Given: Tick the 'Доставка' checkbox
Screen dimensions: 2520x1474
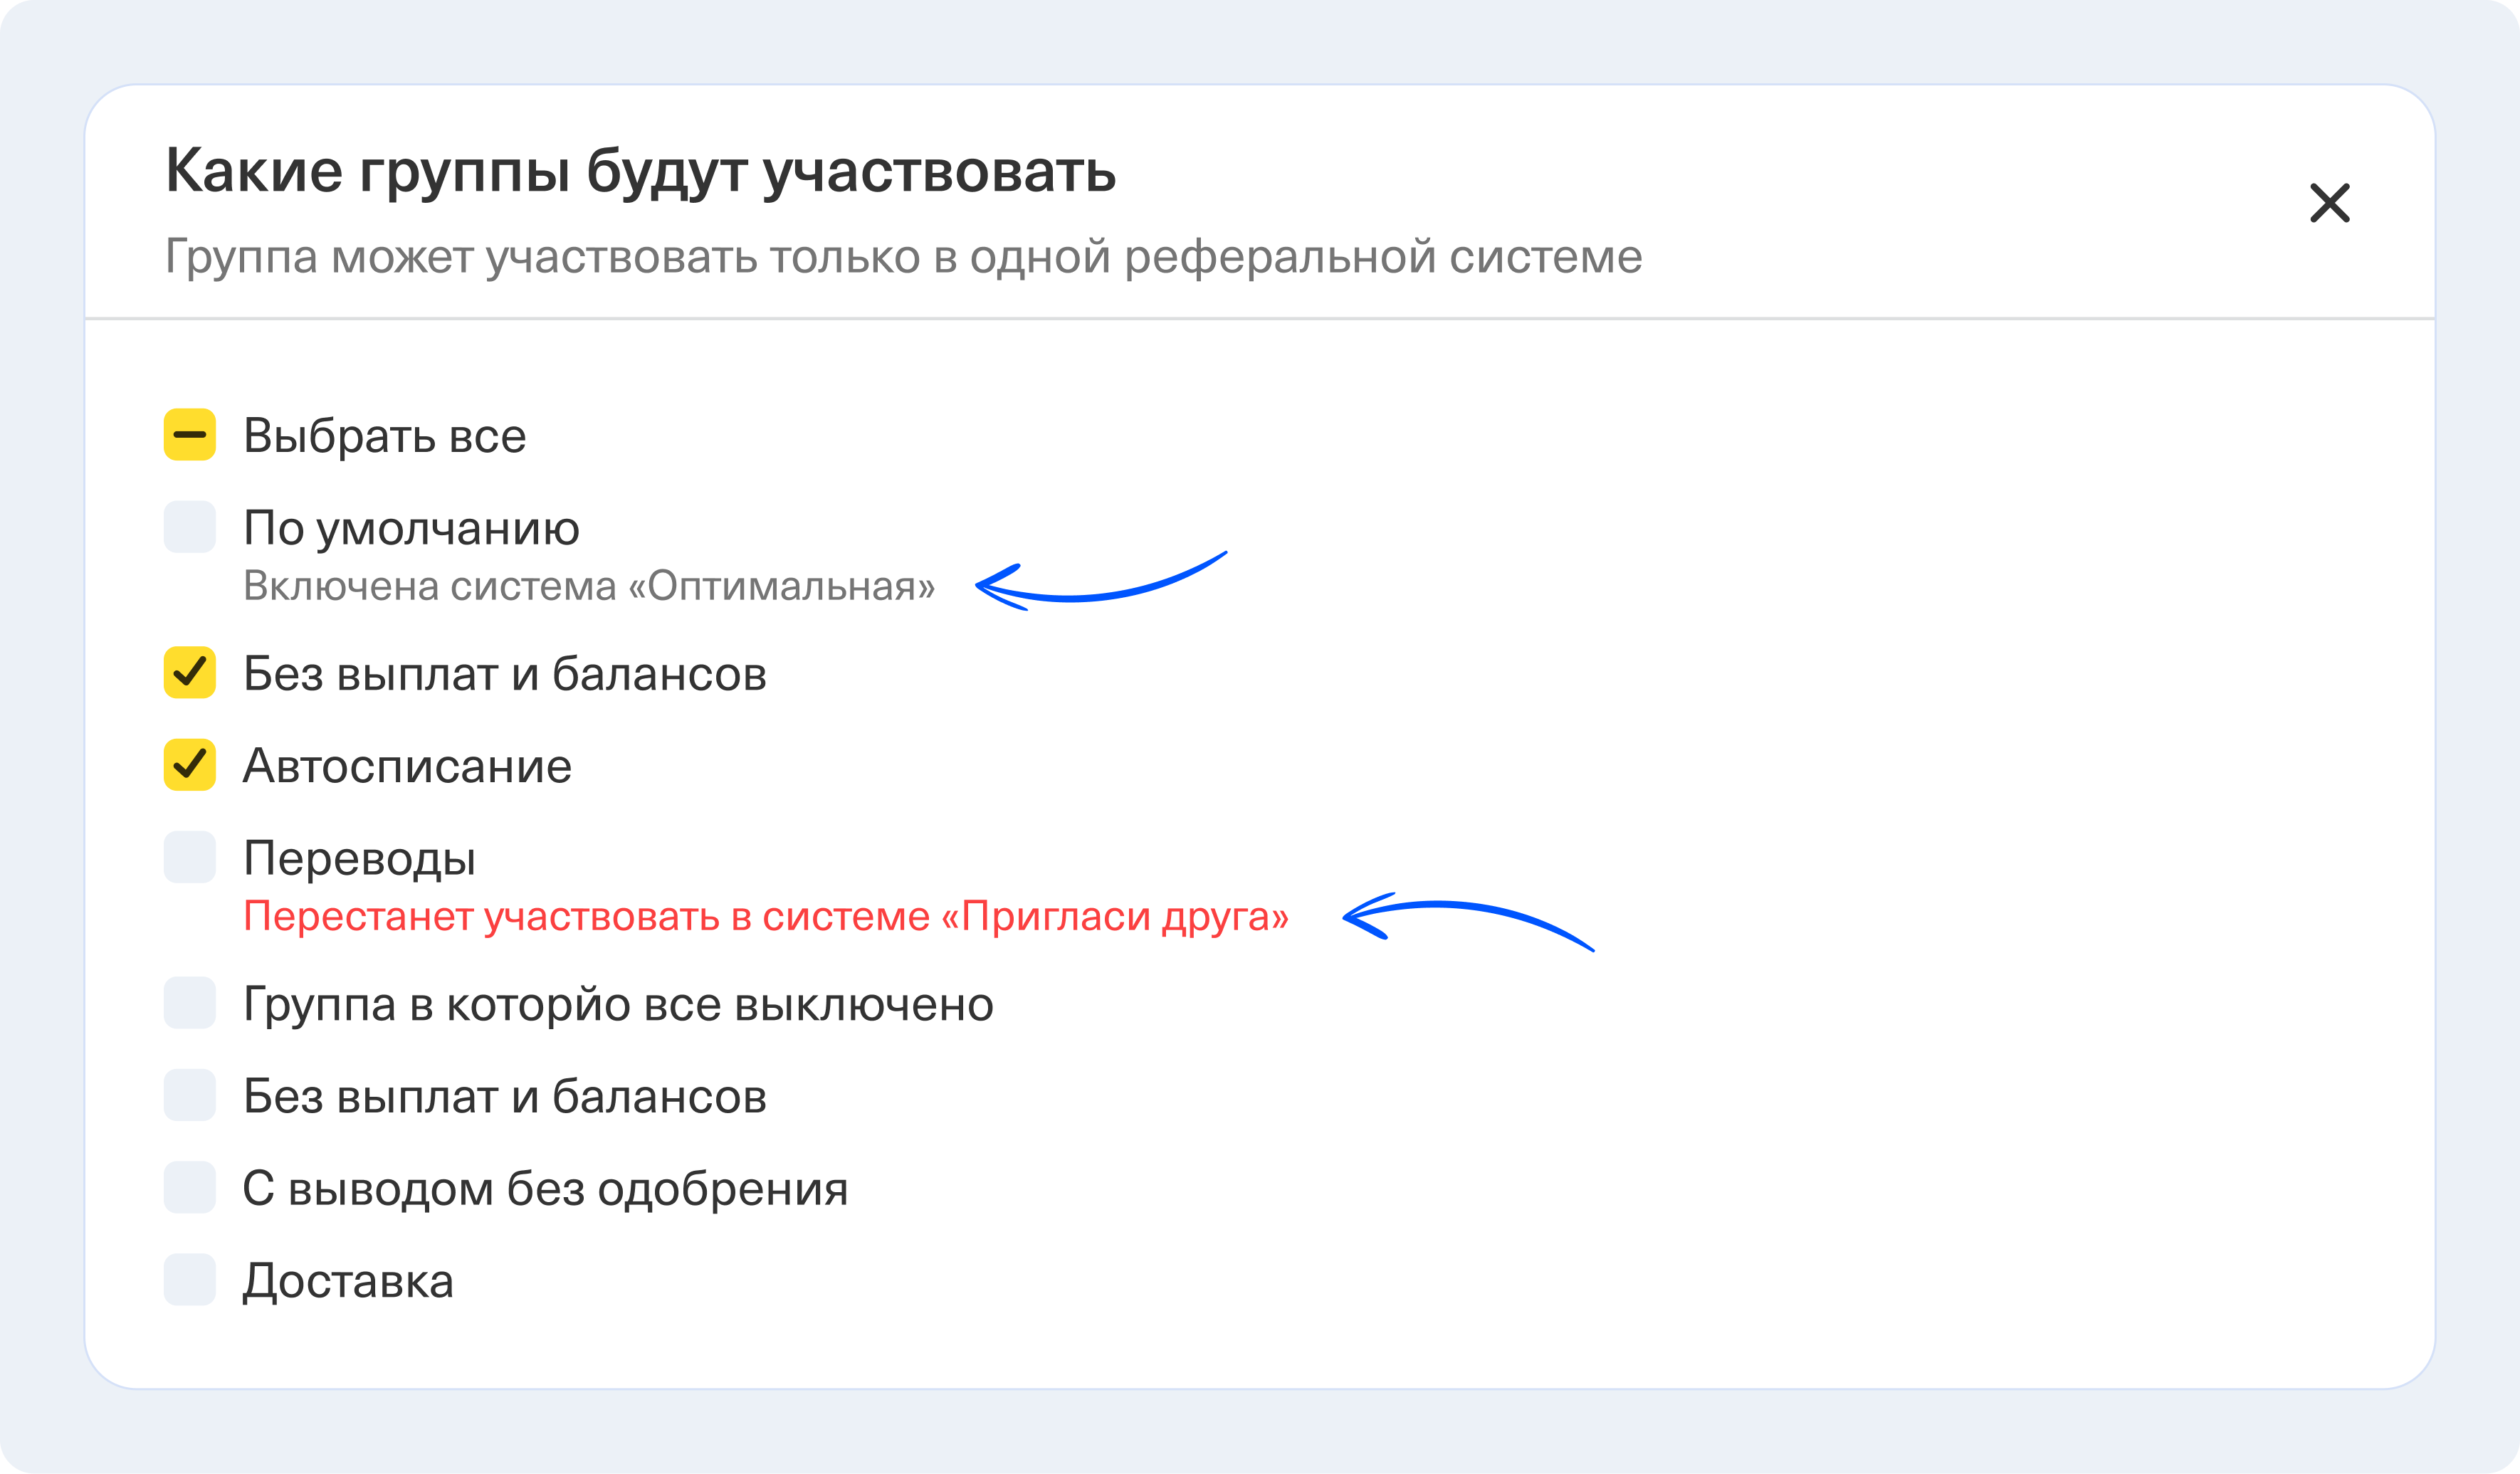Looking at the screenshot, I should (x=190, y=1279).
